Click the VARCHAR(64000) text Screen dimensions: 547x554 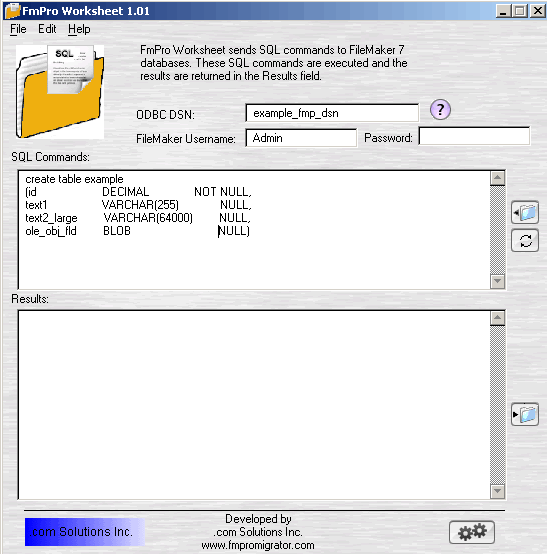pos(148,218)
